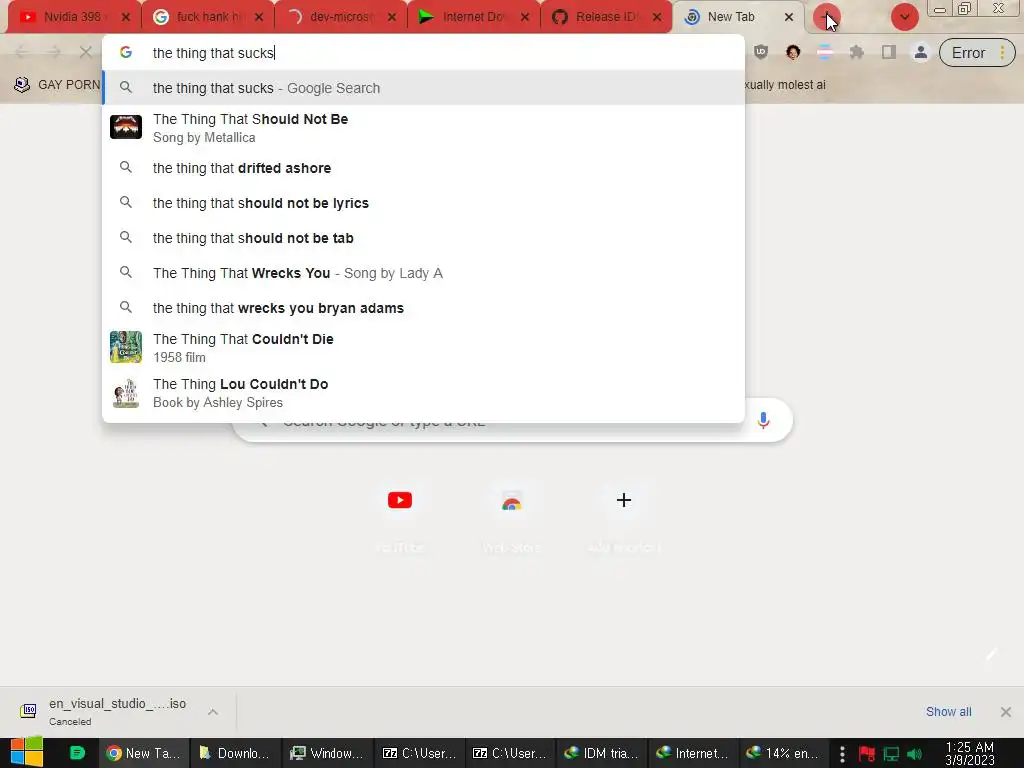Click Show all downloads link
The height and width of the screenshot is (768, 1024).
click(948, 711)
